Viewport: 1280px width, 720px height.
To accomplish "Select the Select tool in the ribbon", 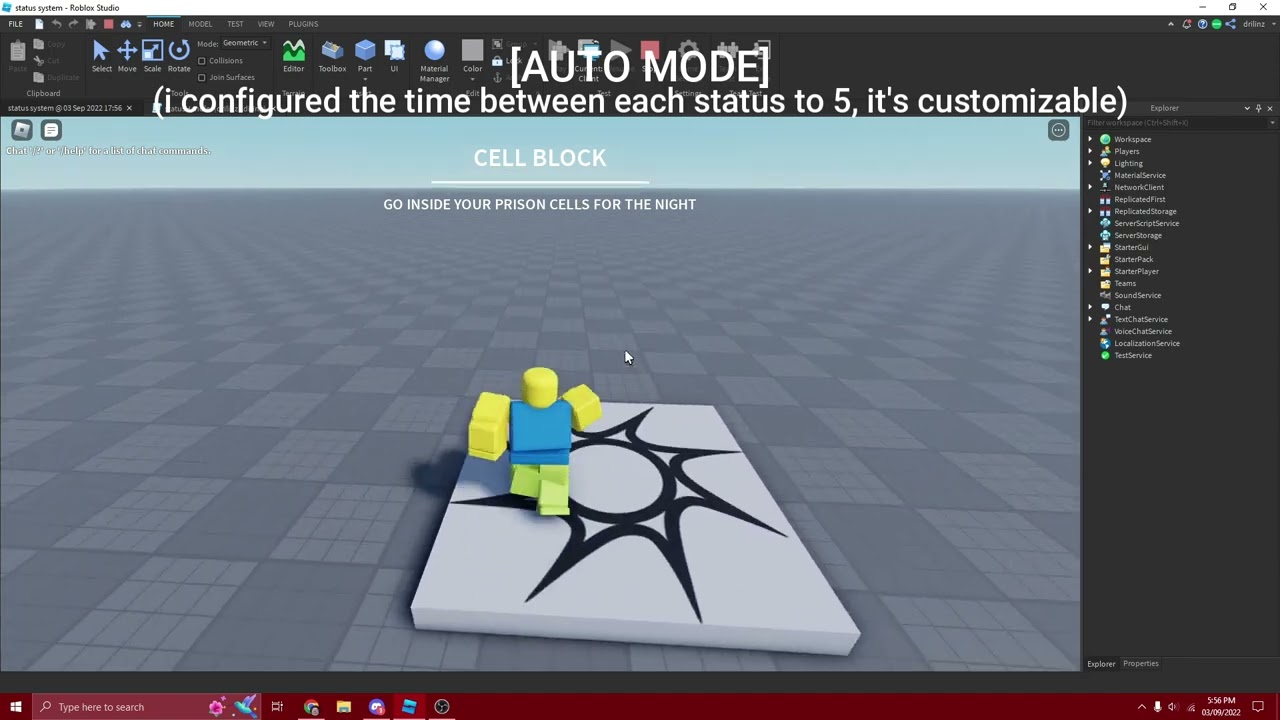I will coord(101,57).
